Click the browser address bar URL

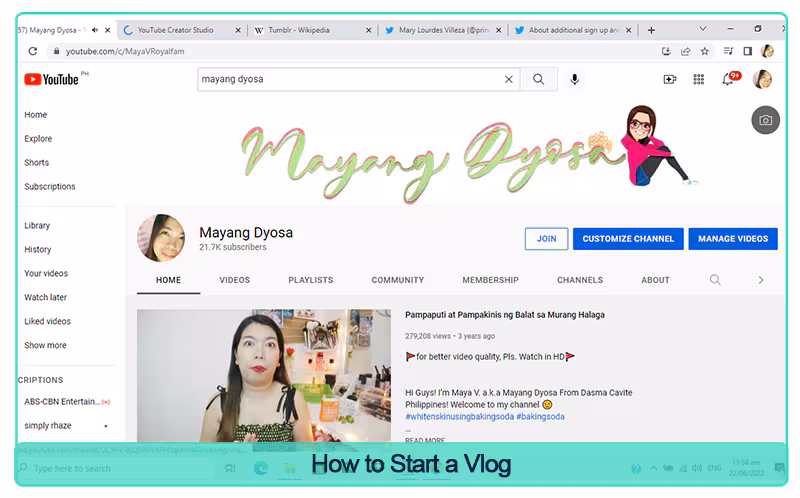click(x=125, y=51)
